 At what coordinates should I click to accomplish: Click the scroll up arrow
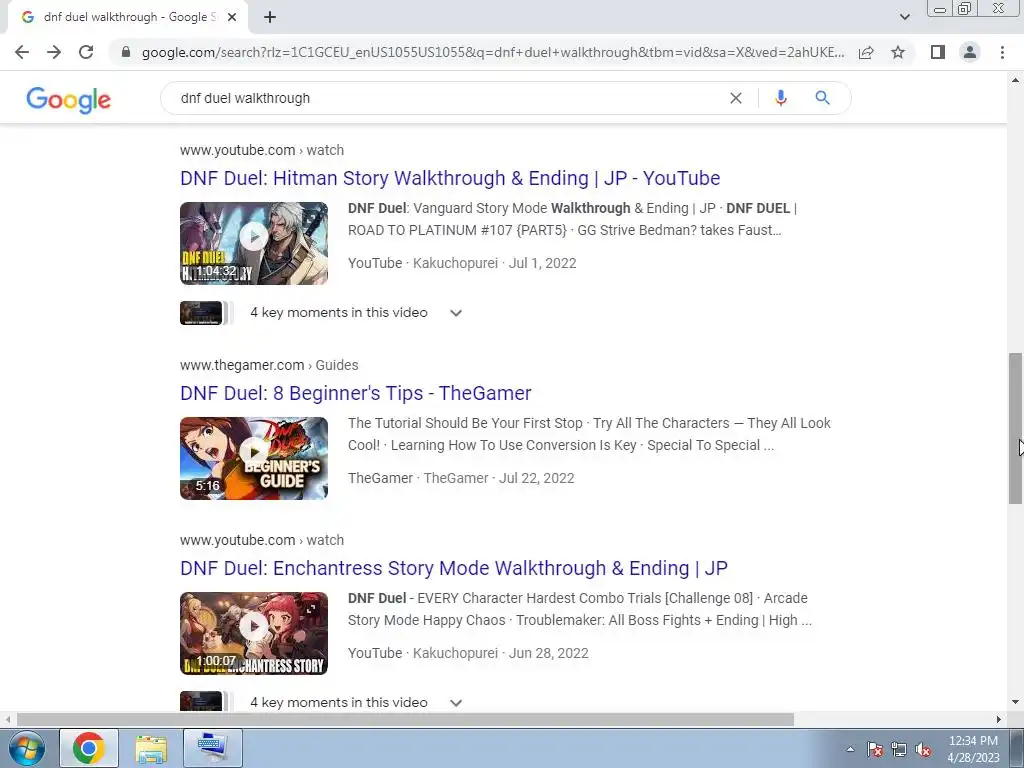(1015, 80)
